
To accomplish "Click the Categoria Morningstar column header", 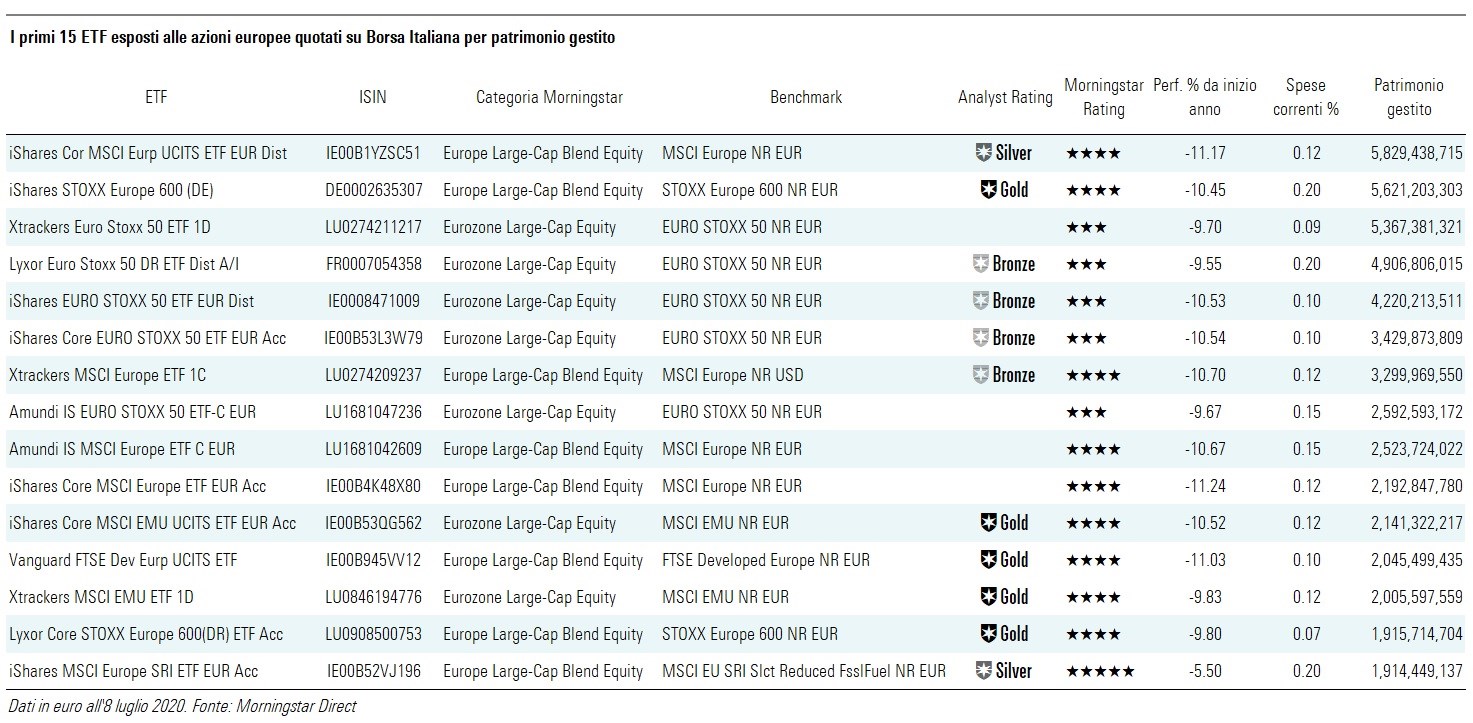I will click(x=549, y=97).
